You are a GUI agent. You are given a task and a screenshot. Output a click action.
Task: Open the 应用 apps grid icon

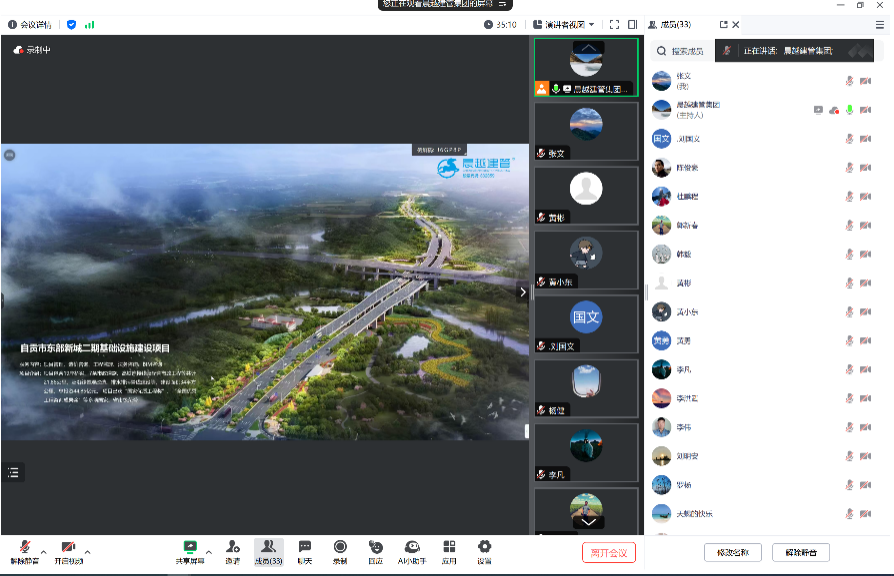tap(449, 550)
